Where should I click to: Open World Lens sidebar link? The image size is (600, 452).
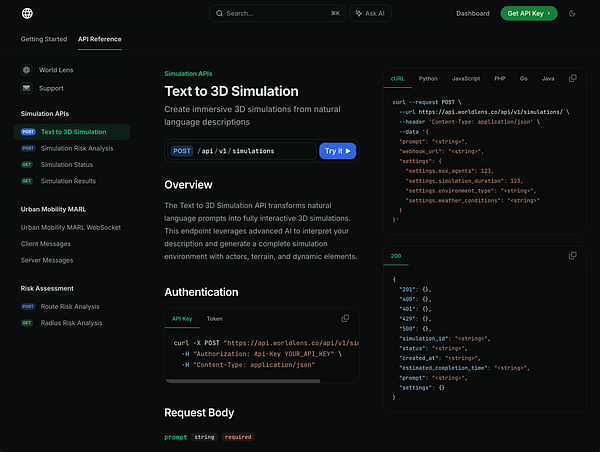pyautogui.click(x=56, y=70)
